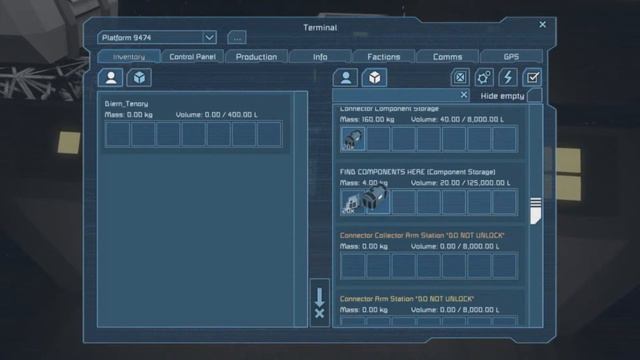Open the Platform 9474 grid dropdown

click(x=157, y=38)
